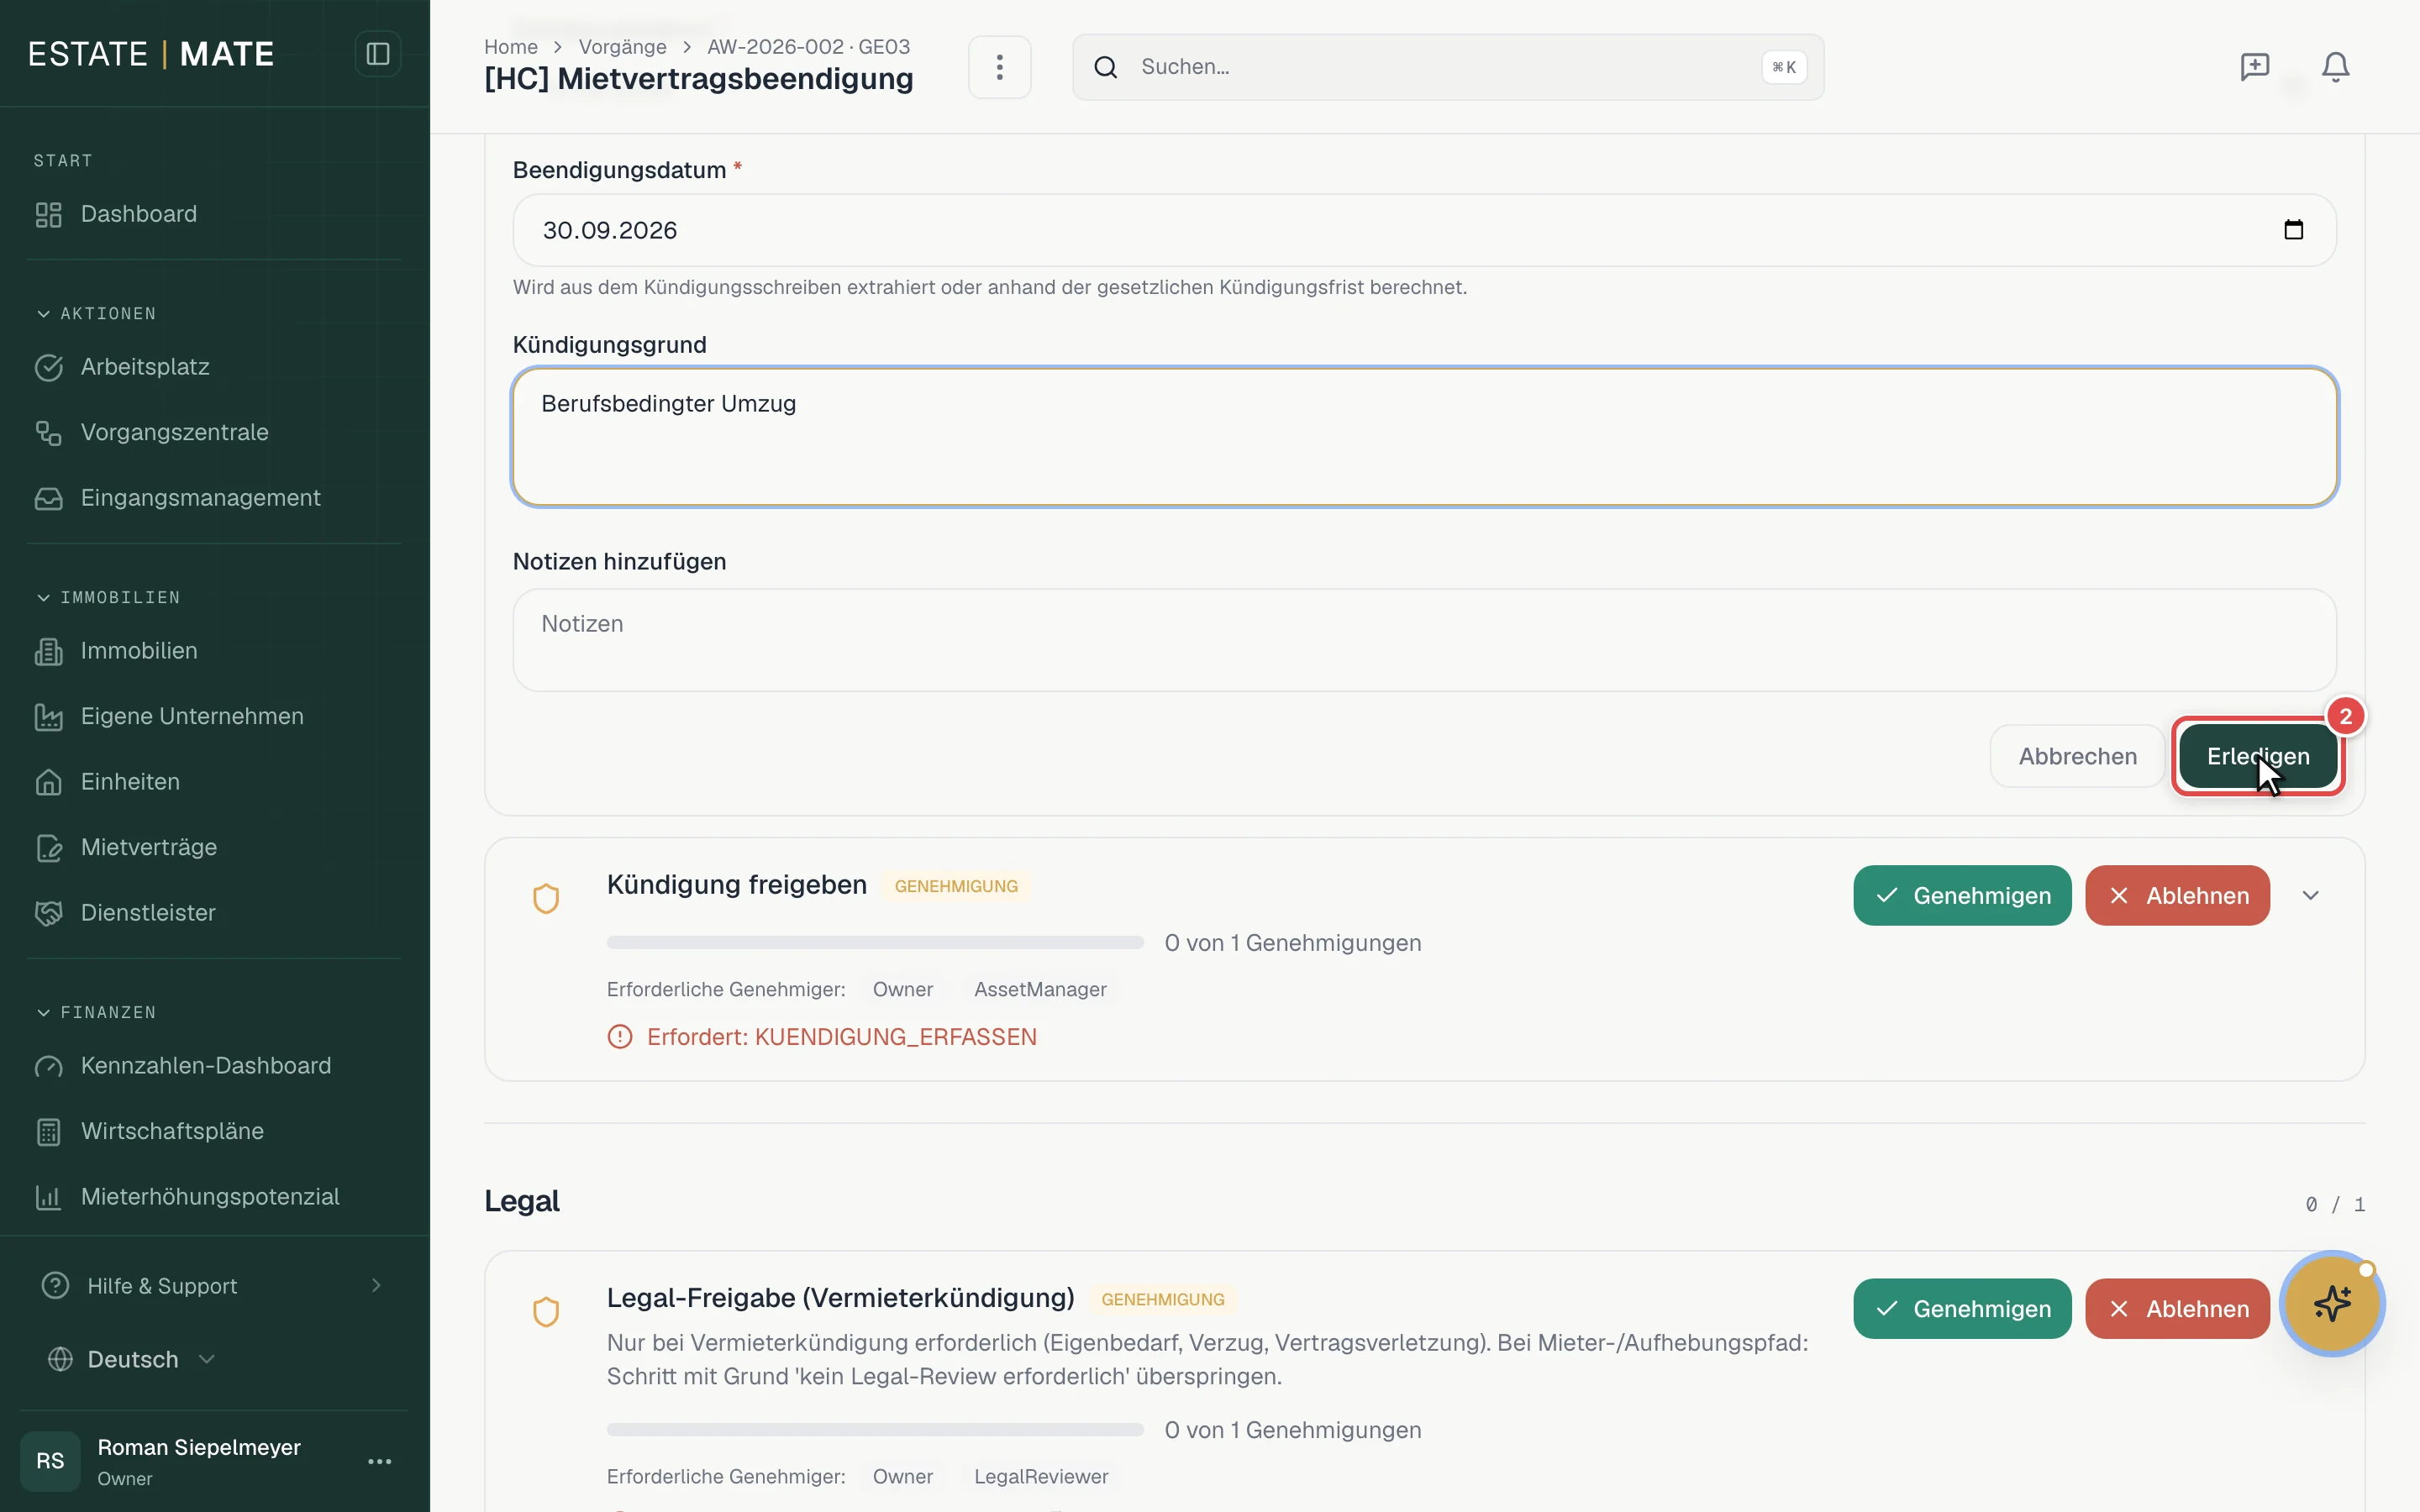The width and height of the screenshot is (2420, 1512).
Task: Click the Dashboard grid icon
Action: pos(48,214)
